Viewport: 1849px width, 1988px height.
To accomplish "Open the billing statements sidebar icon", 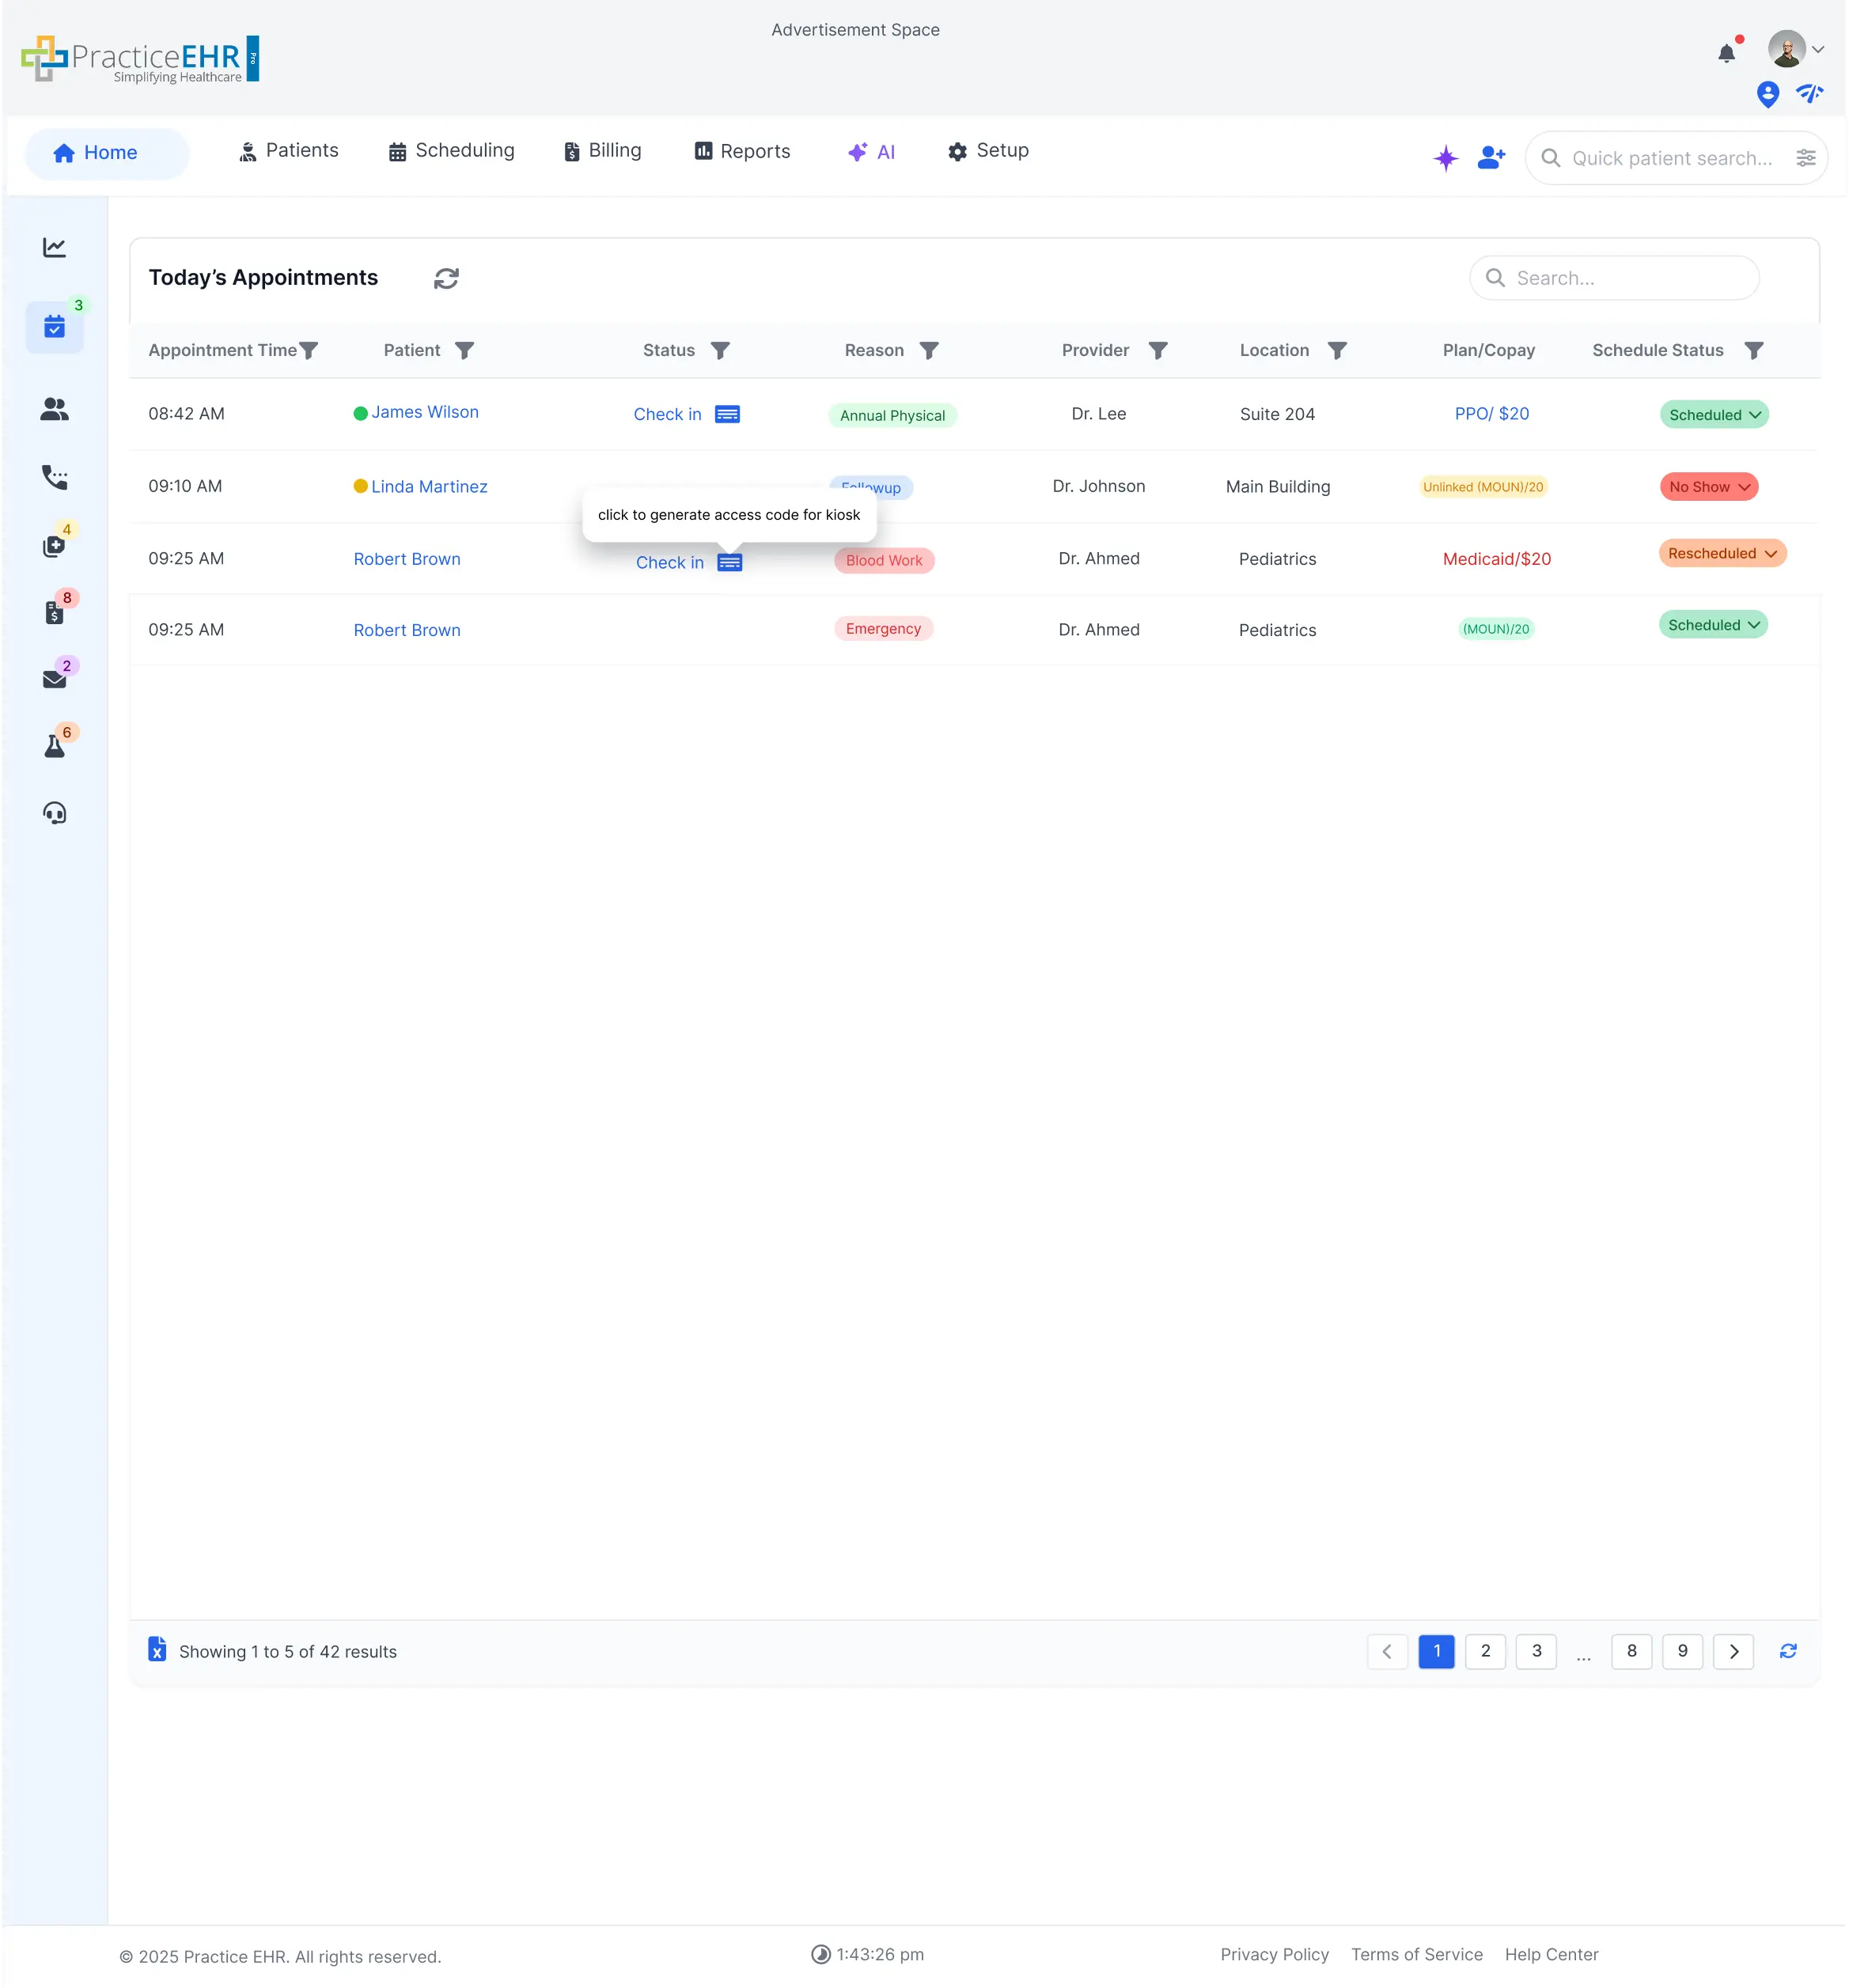I will pos(55,611).
